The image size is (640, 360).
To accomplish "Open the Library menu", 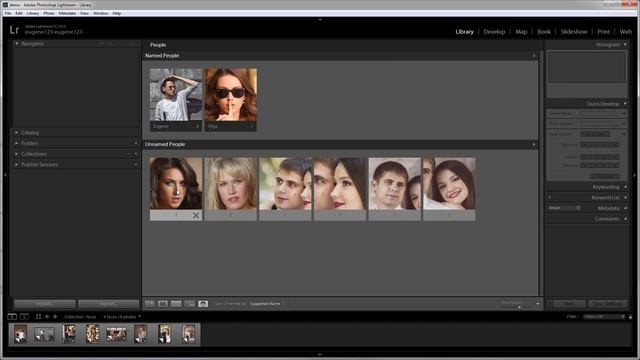I will tap(33, 13).
